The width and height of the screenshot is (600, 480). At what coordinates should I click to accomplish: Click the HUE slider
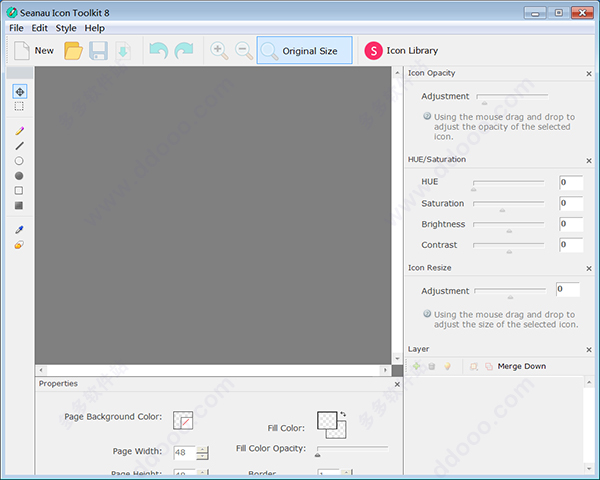(x=509, y=184)
